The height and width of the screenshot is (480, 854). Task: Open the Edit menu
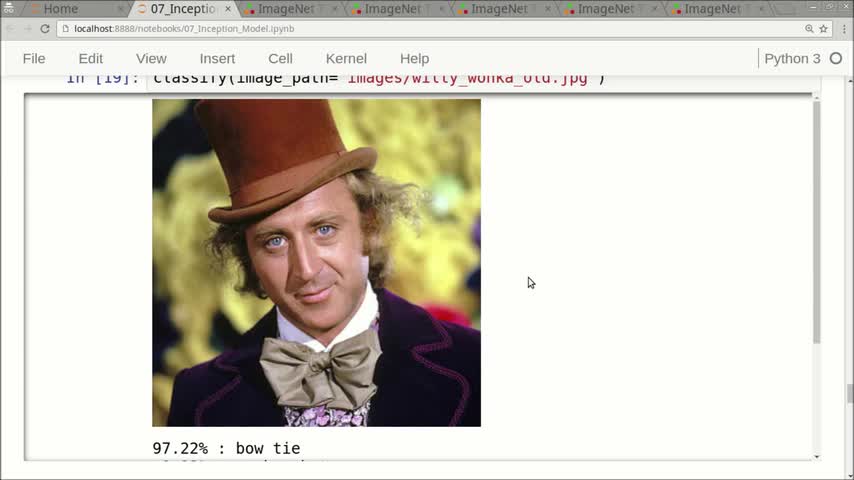pos(90,58)
